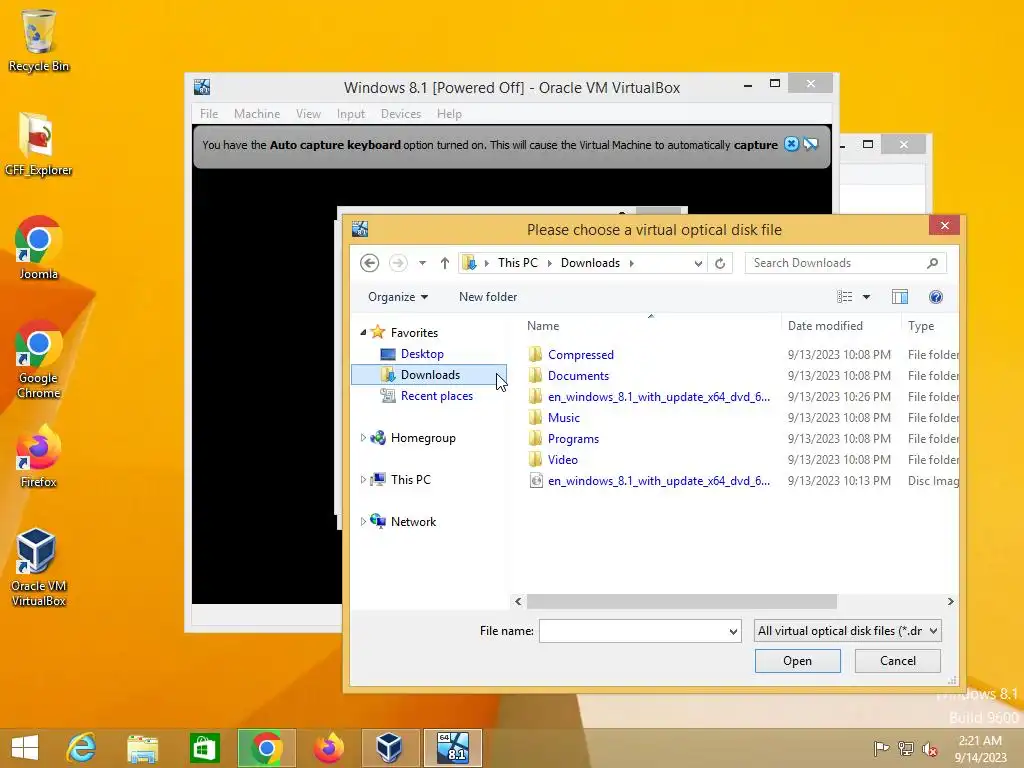Viewport: 1024px width, 768px height.
Task: Open File Explorer from the taskbar
Action: coord(142,748)
